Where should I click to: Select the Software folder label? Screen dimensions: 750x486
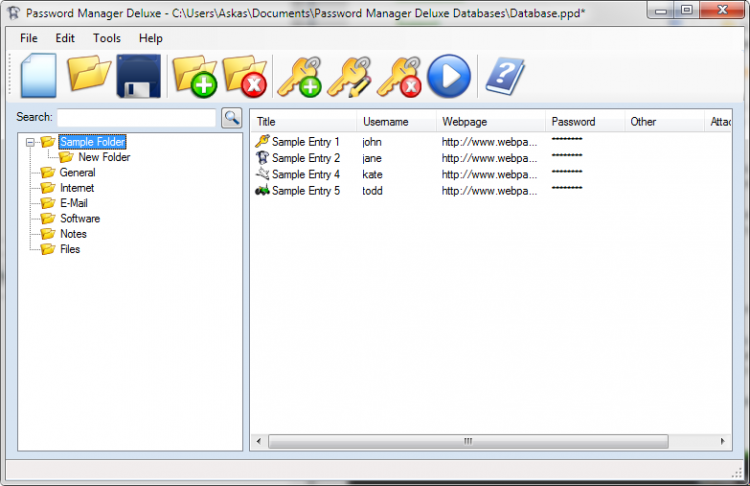(x=80, y=218)
